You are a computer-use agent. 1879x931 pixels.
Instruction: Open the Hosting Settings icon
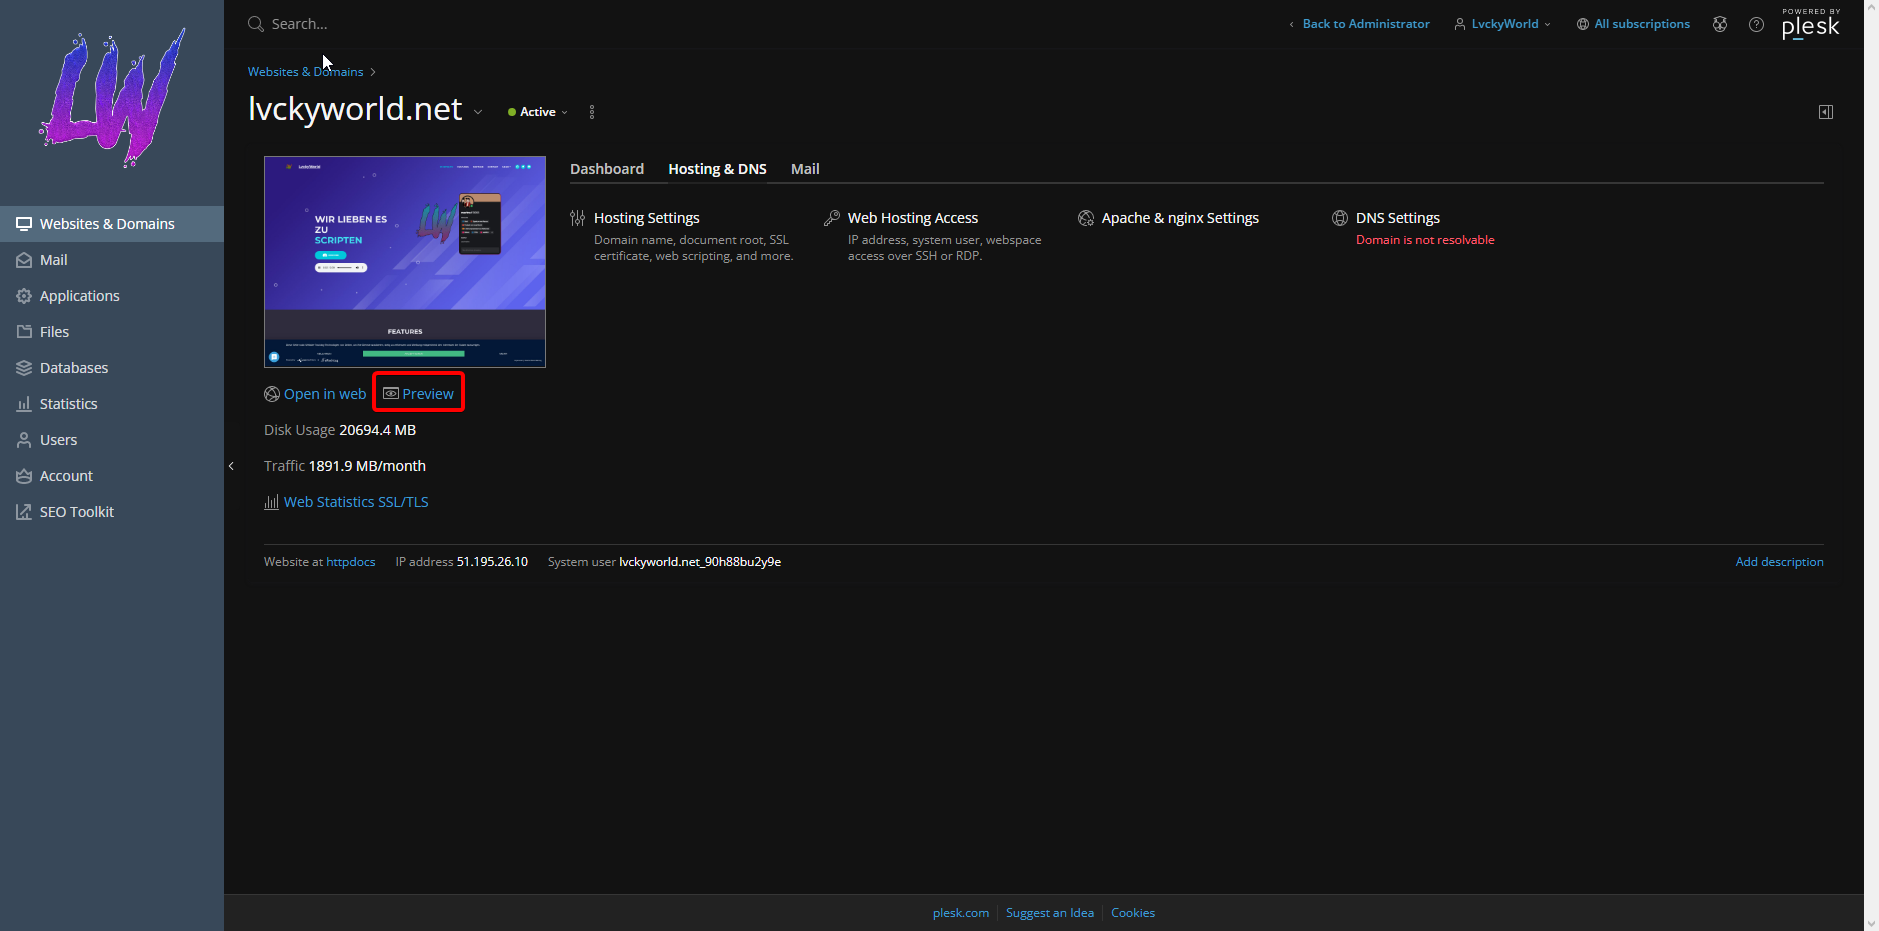578,218
